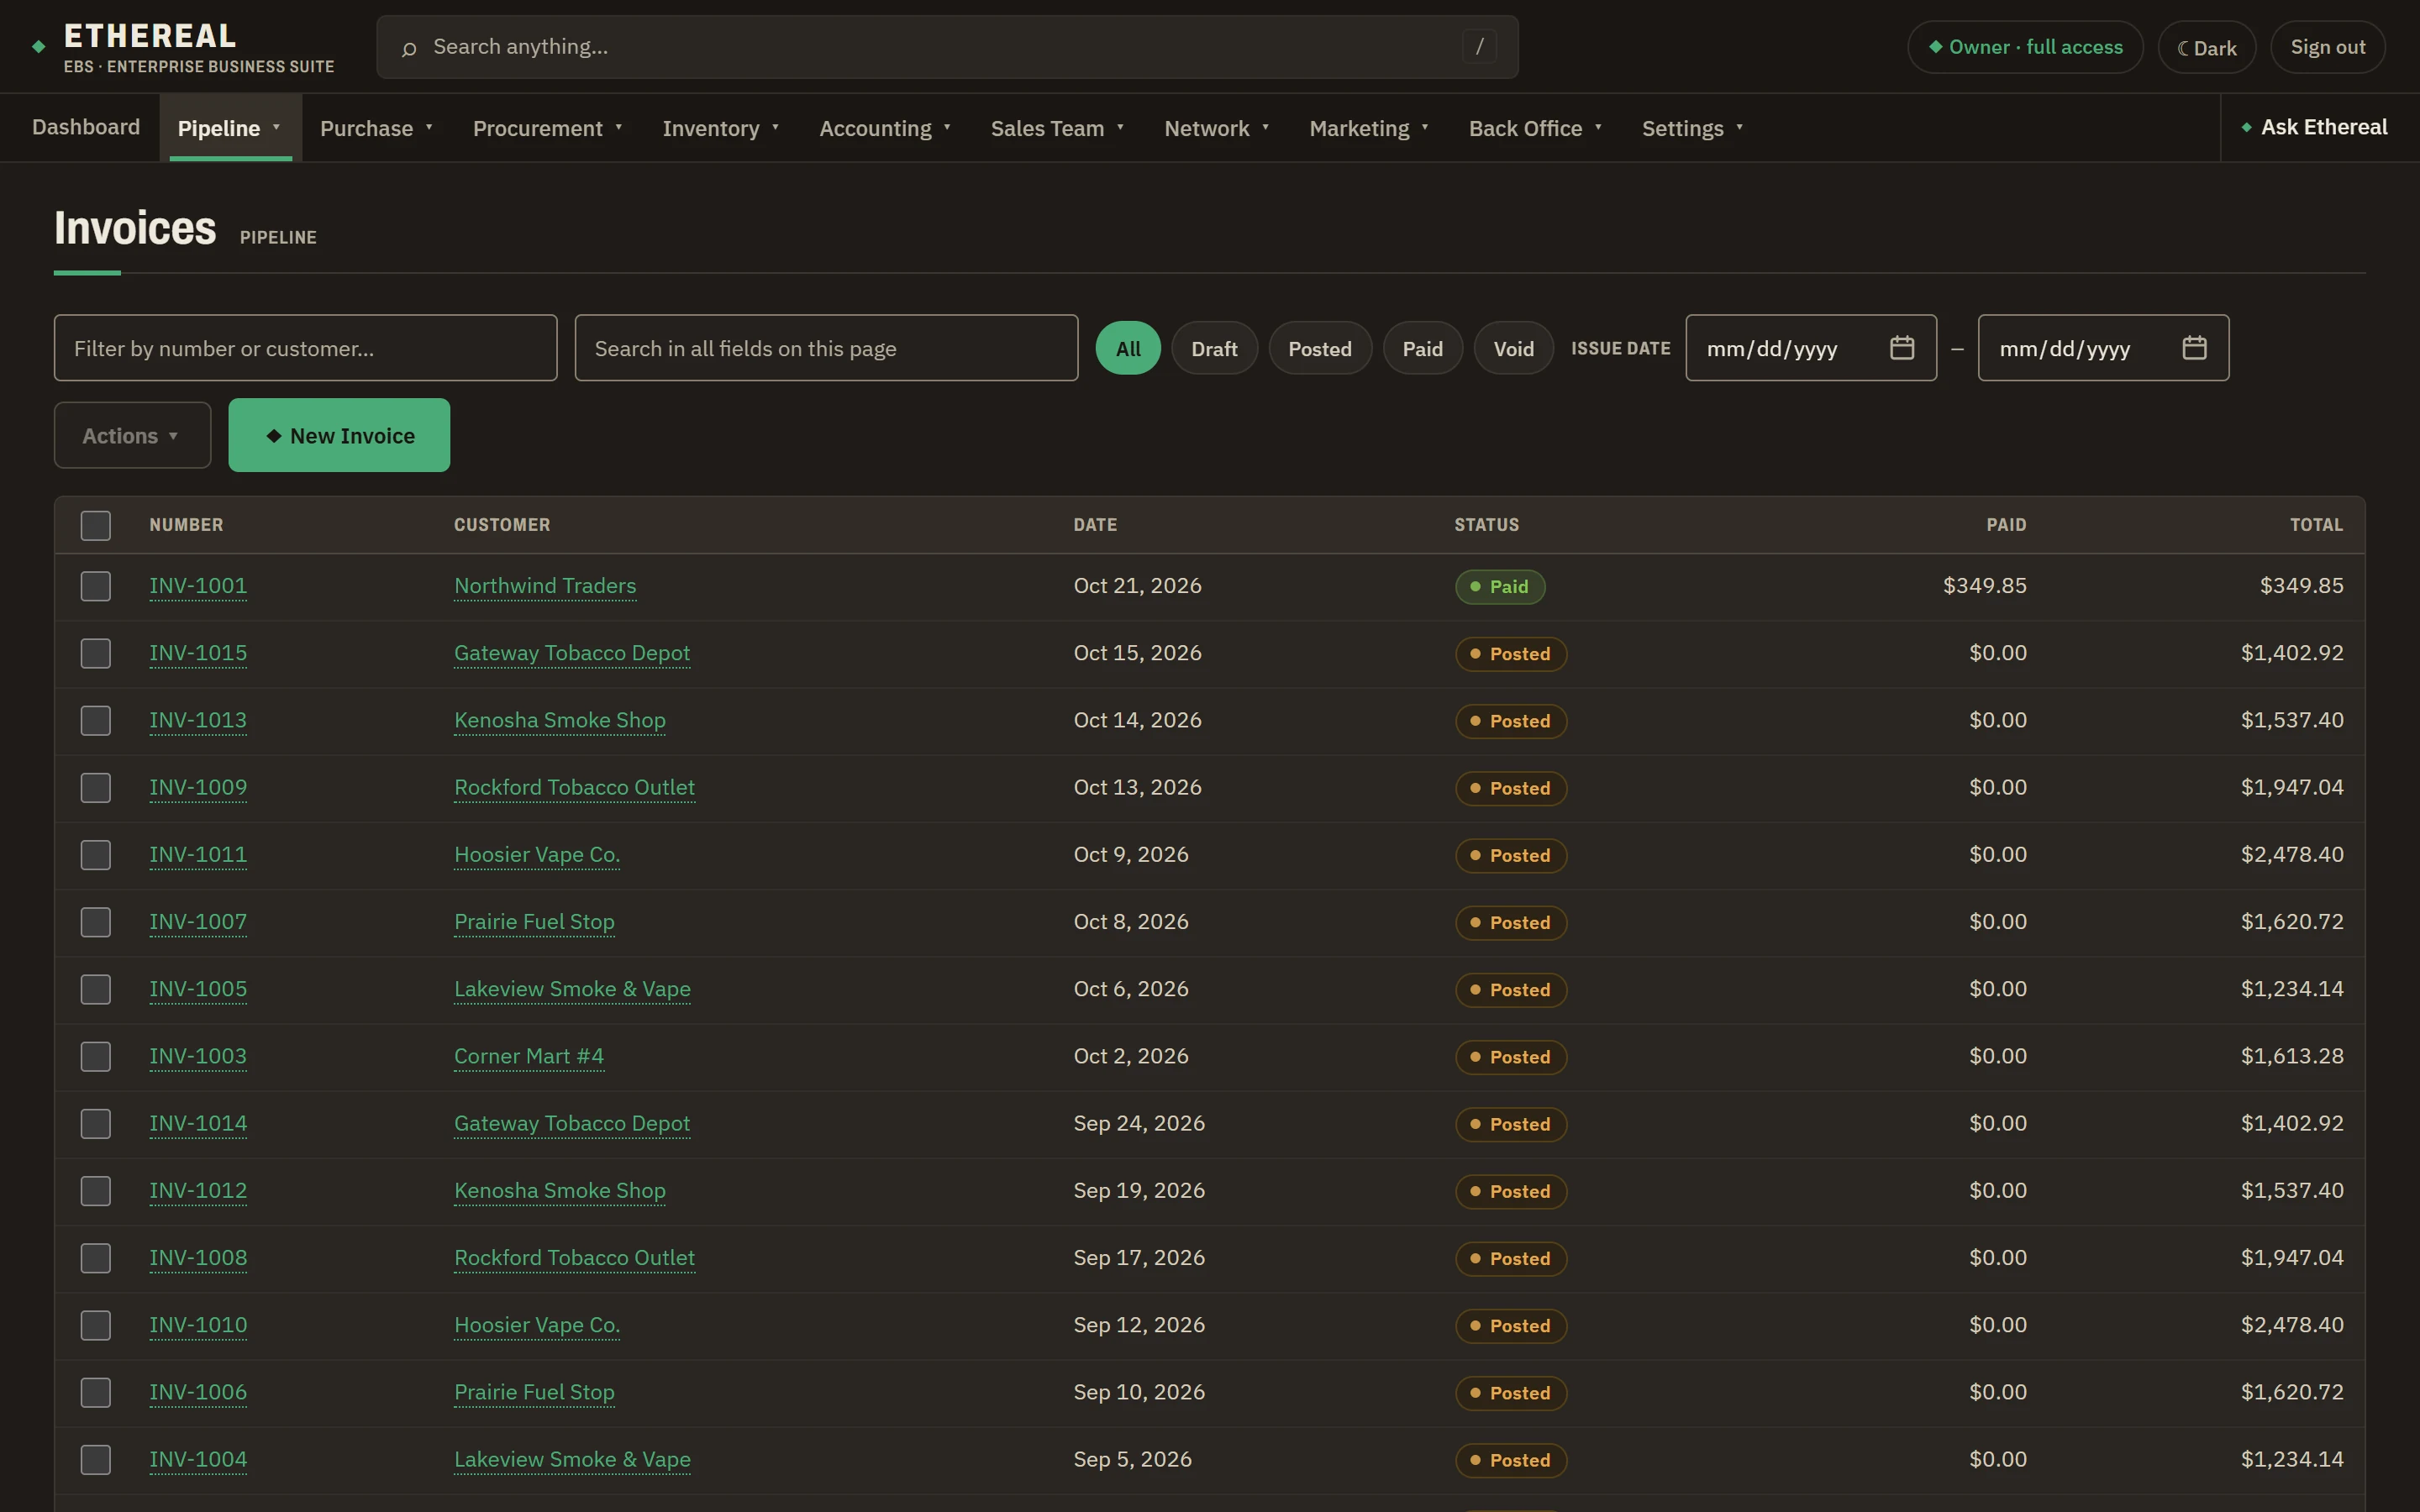This screenshot has height=1512, width=2420.
Task: Select the INV-1008 row checkbox
Action: (x=96, y=1258)
